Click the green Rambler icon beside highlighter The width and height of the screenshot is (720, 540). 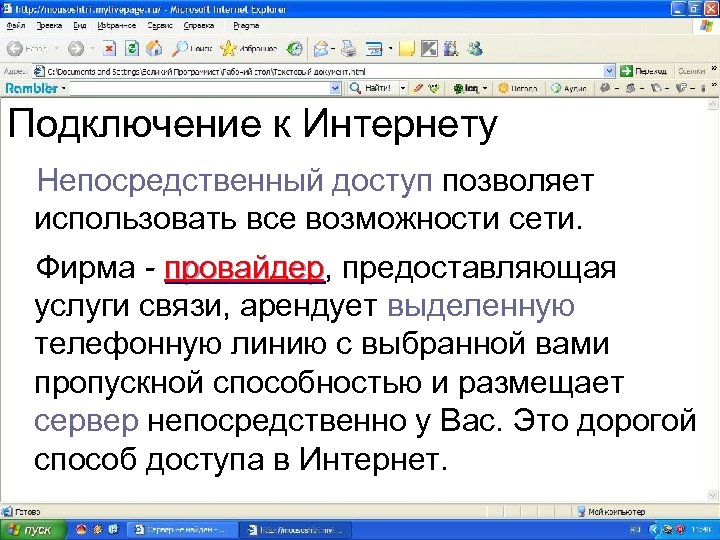pyautogui.click(x=433, y=88)
